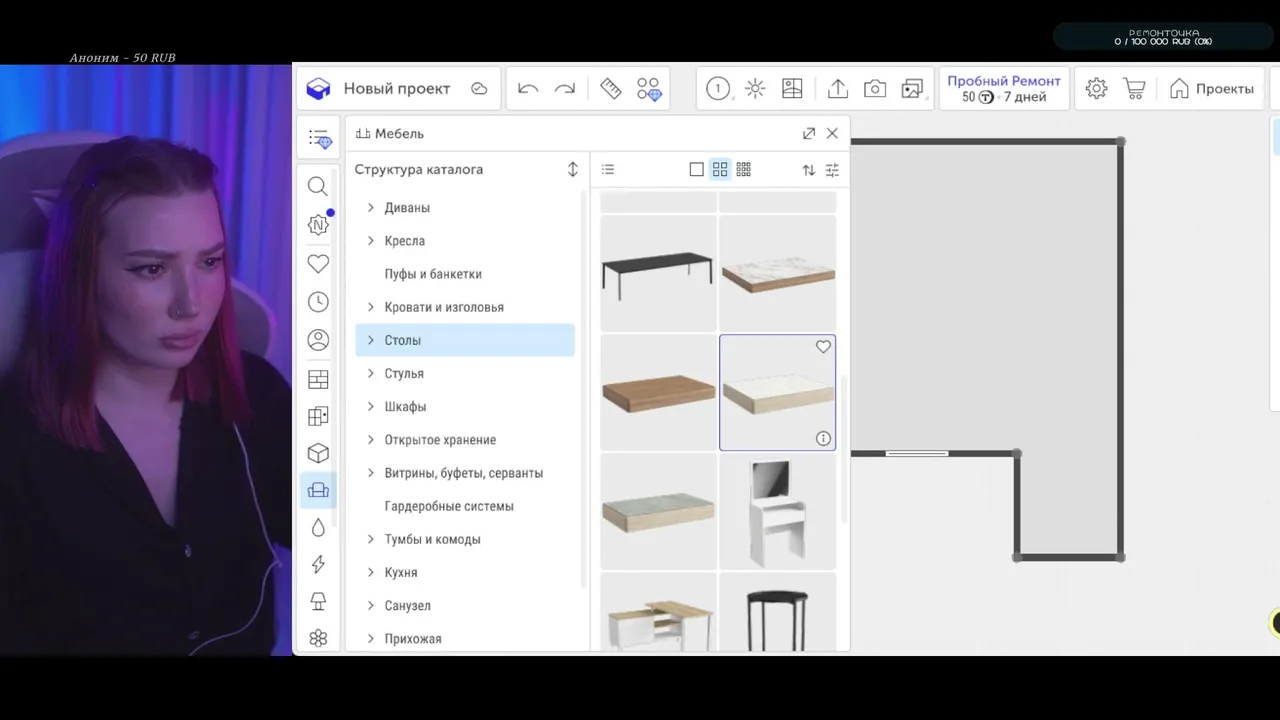Open the shopping cart
Screen dimensions: 1280x720
click(x=1134, y=89)
